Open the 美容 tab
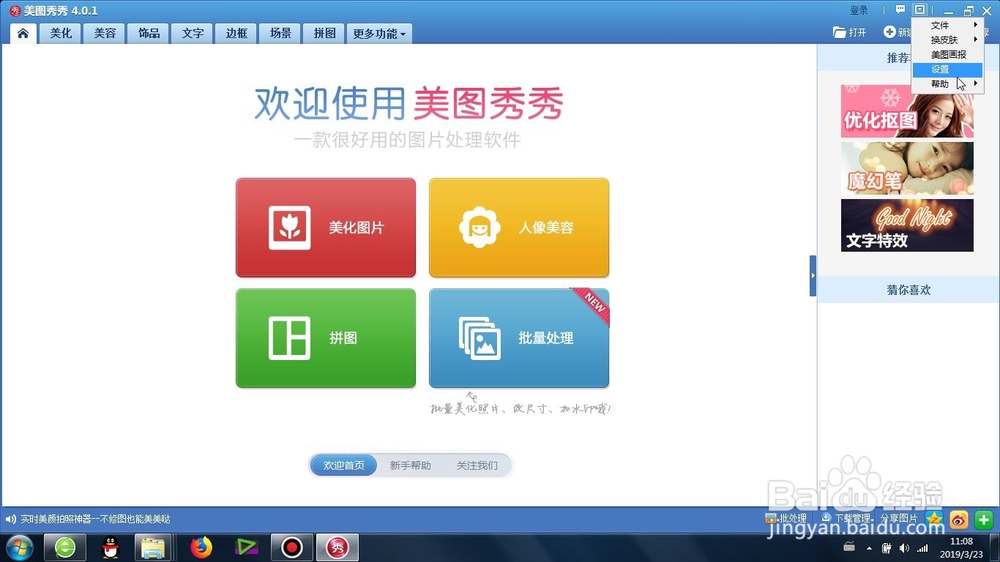This screenshot has width=1000, height=562. (x=105, y=33)
